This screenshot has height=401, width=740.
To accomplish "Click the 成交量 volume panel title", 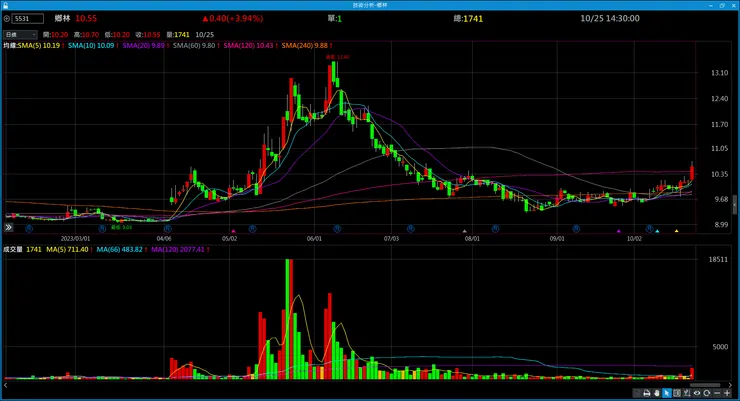I will tap(13, 249).
